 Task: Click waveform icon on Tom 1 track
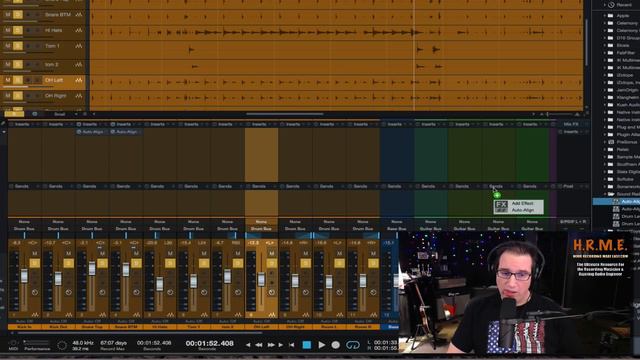click(x=79, y=46)
